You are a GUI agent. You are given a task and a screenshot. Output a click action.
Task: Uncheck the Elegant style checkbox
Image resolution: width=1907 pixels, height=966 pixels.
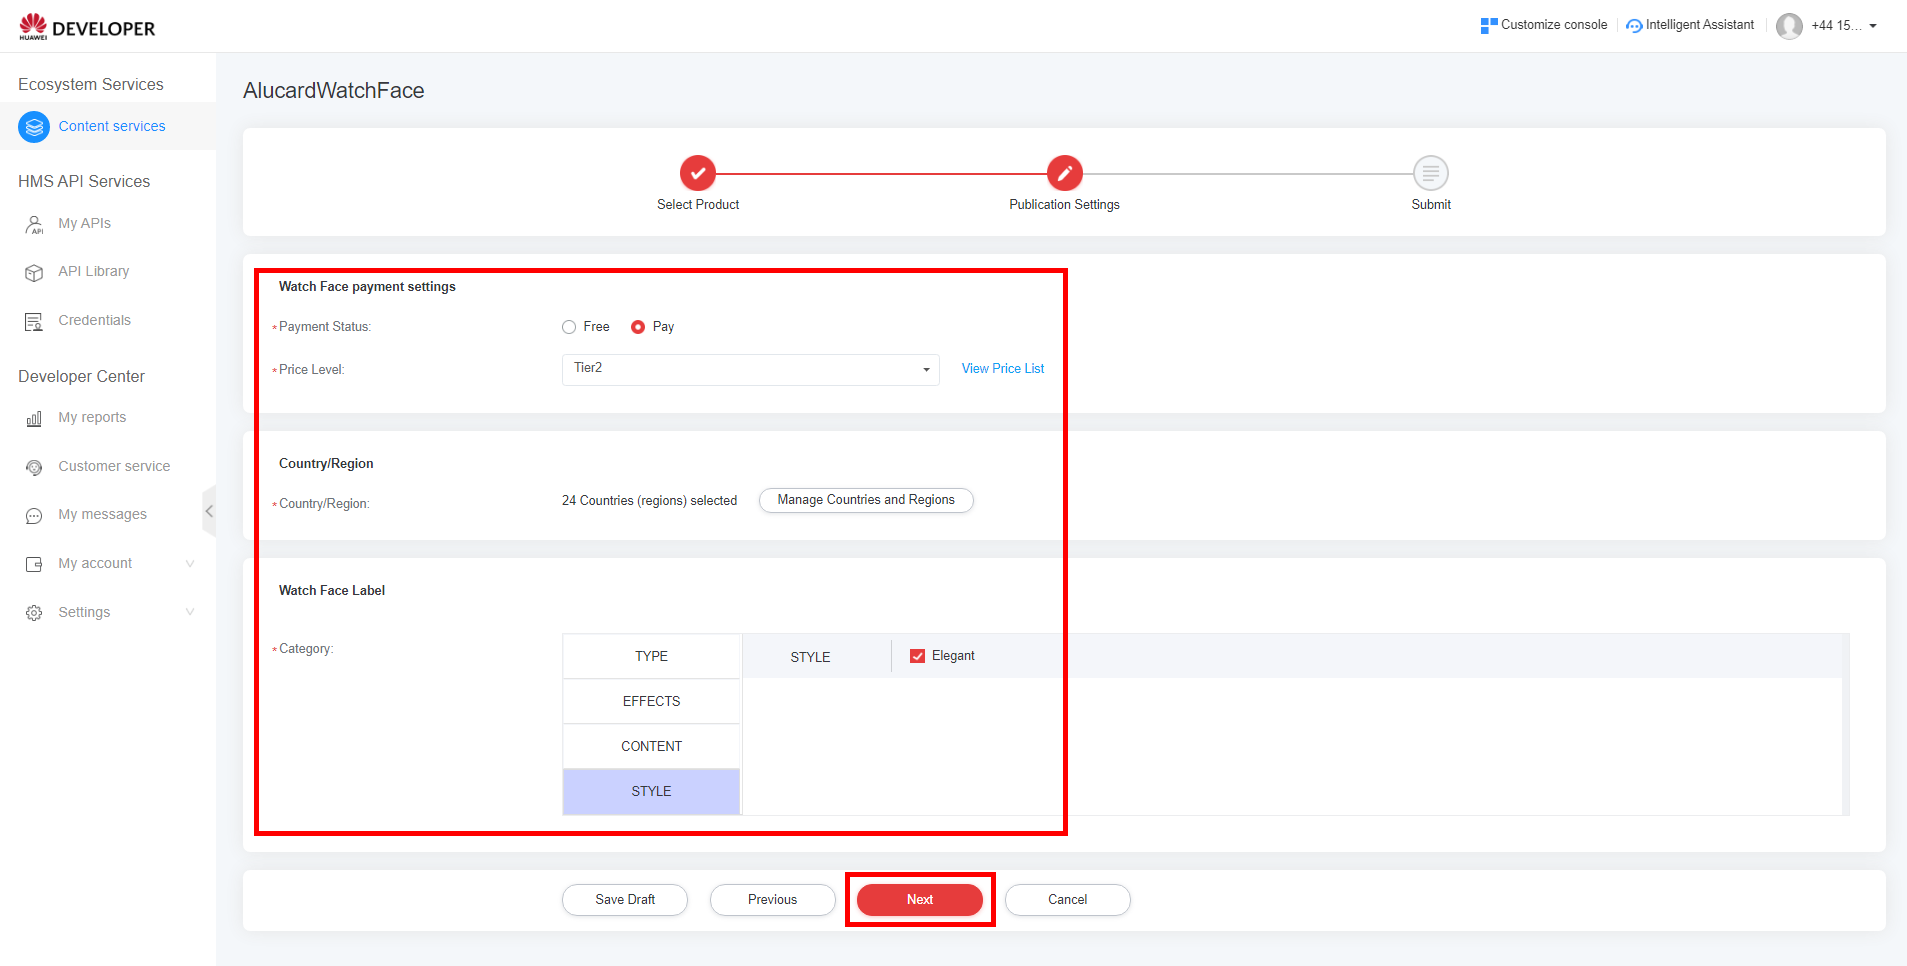[917, 656]
